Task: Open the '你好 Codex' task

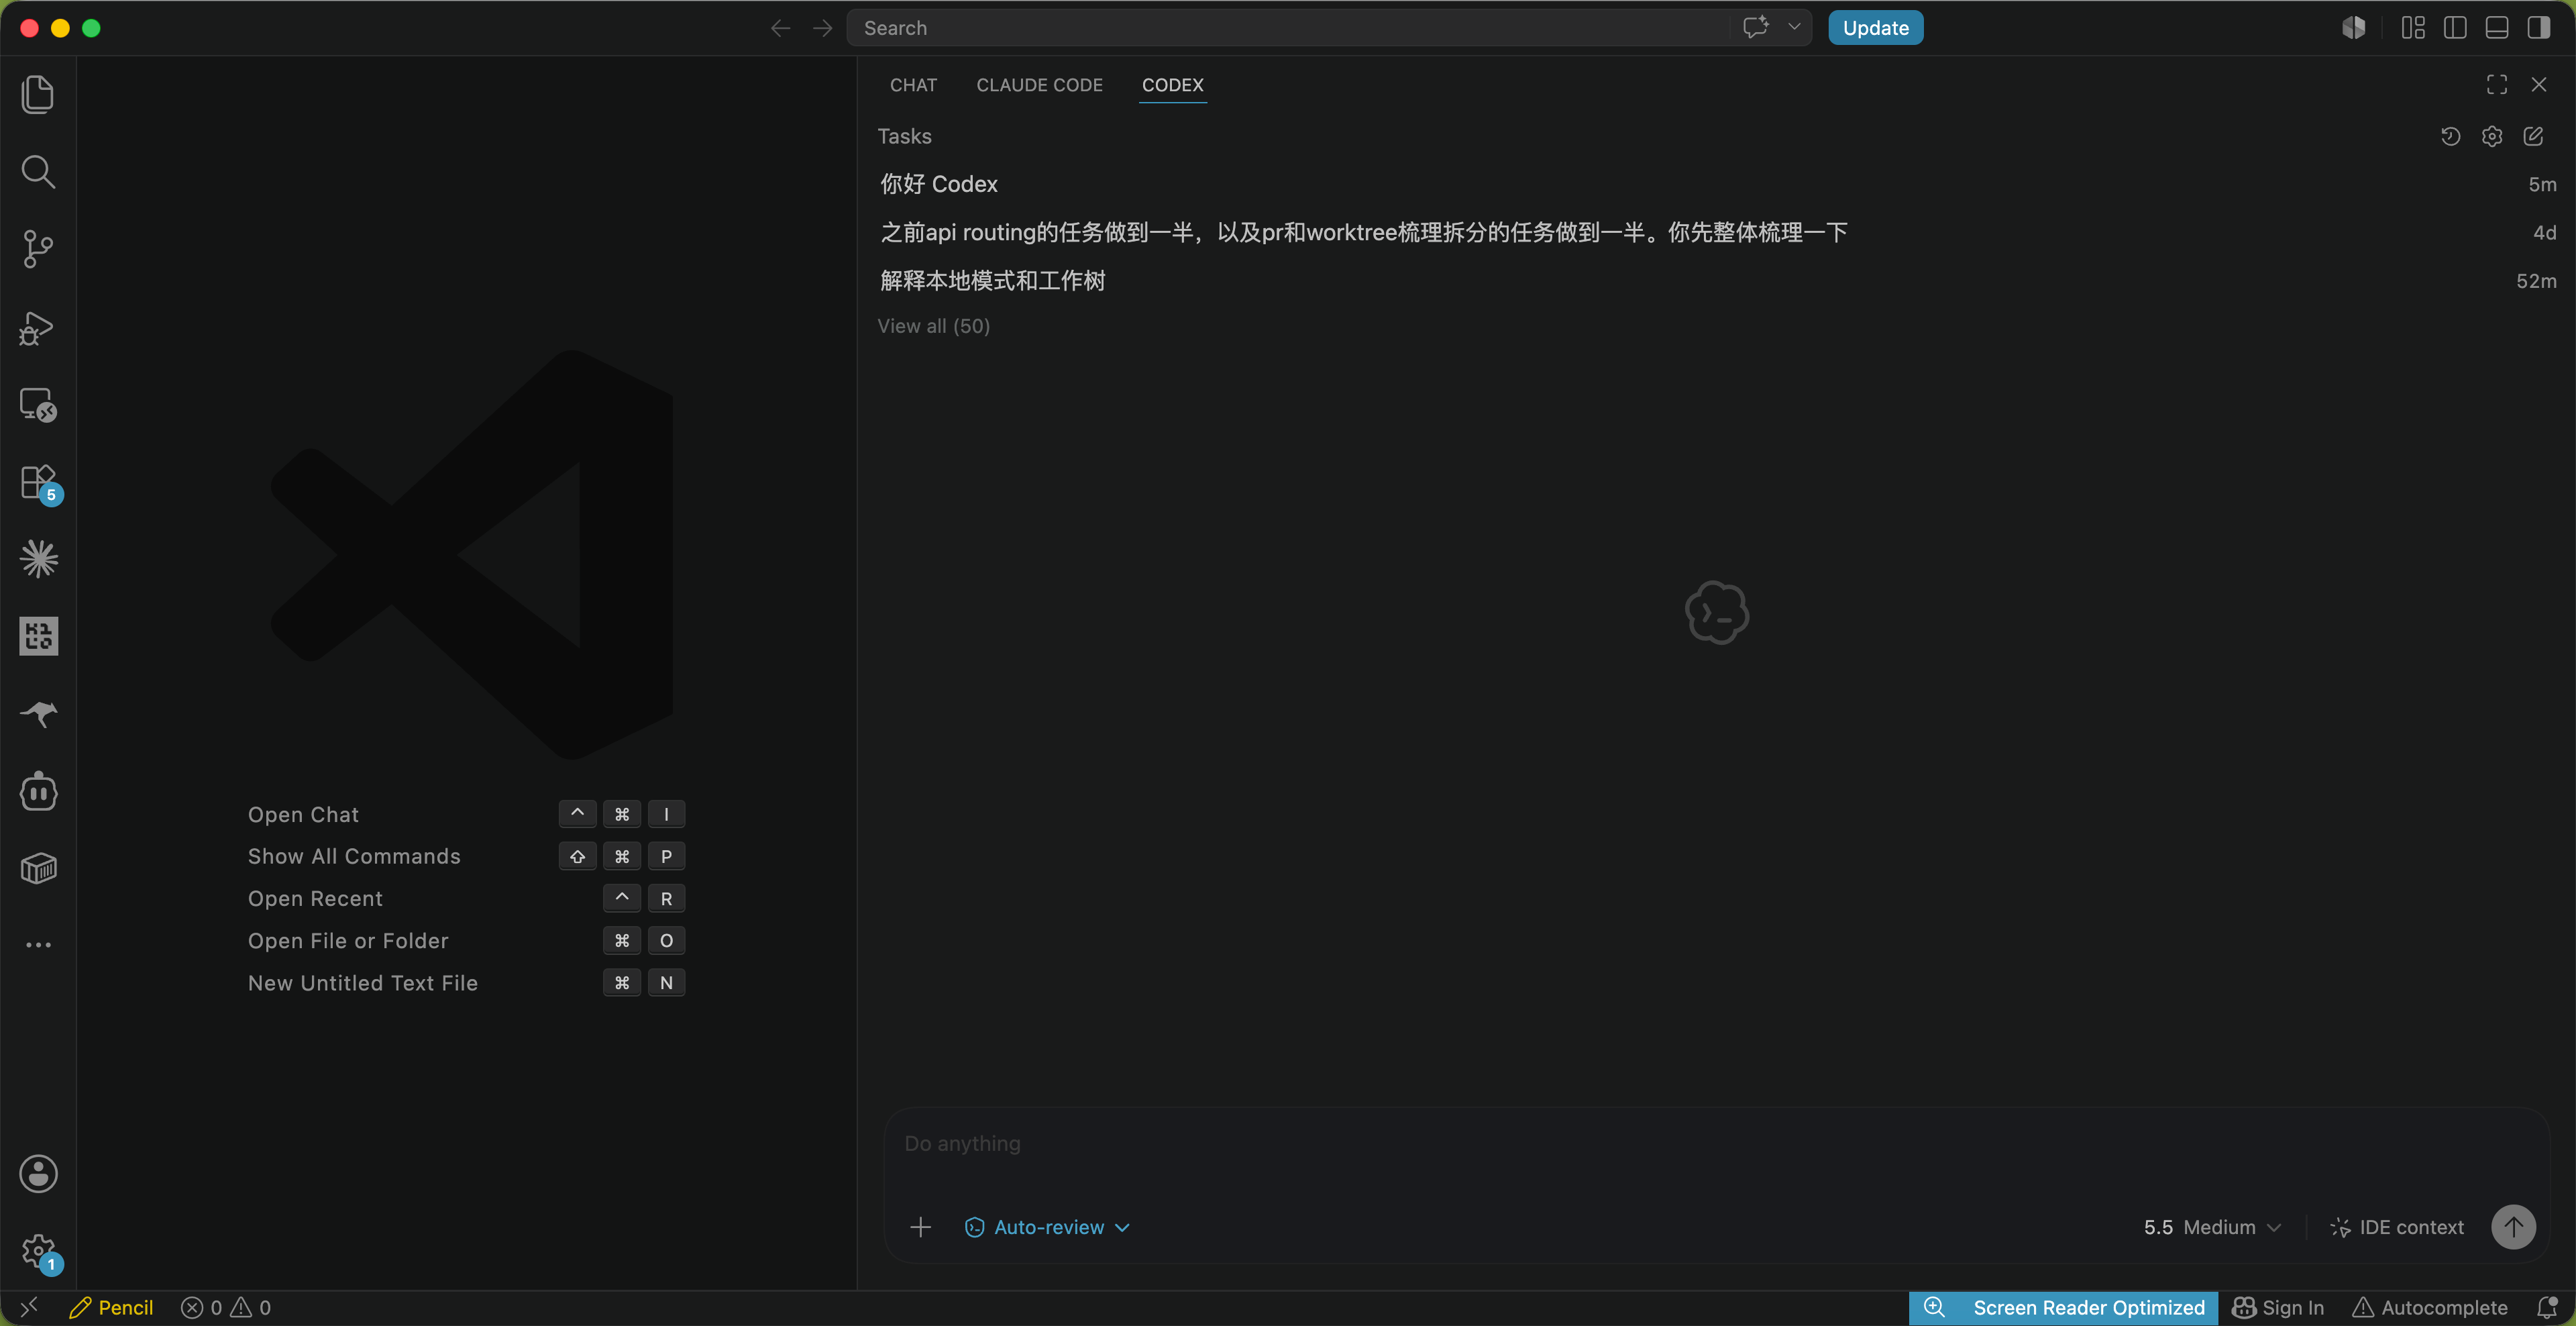Action: coord(1716,184)
